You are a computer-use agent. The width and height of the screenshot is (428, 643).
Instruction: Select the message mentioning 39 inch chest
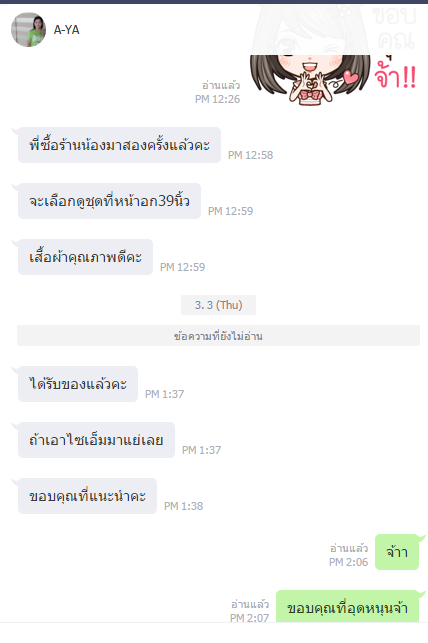click(x=109, y=201)
